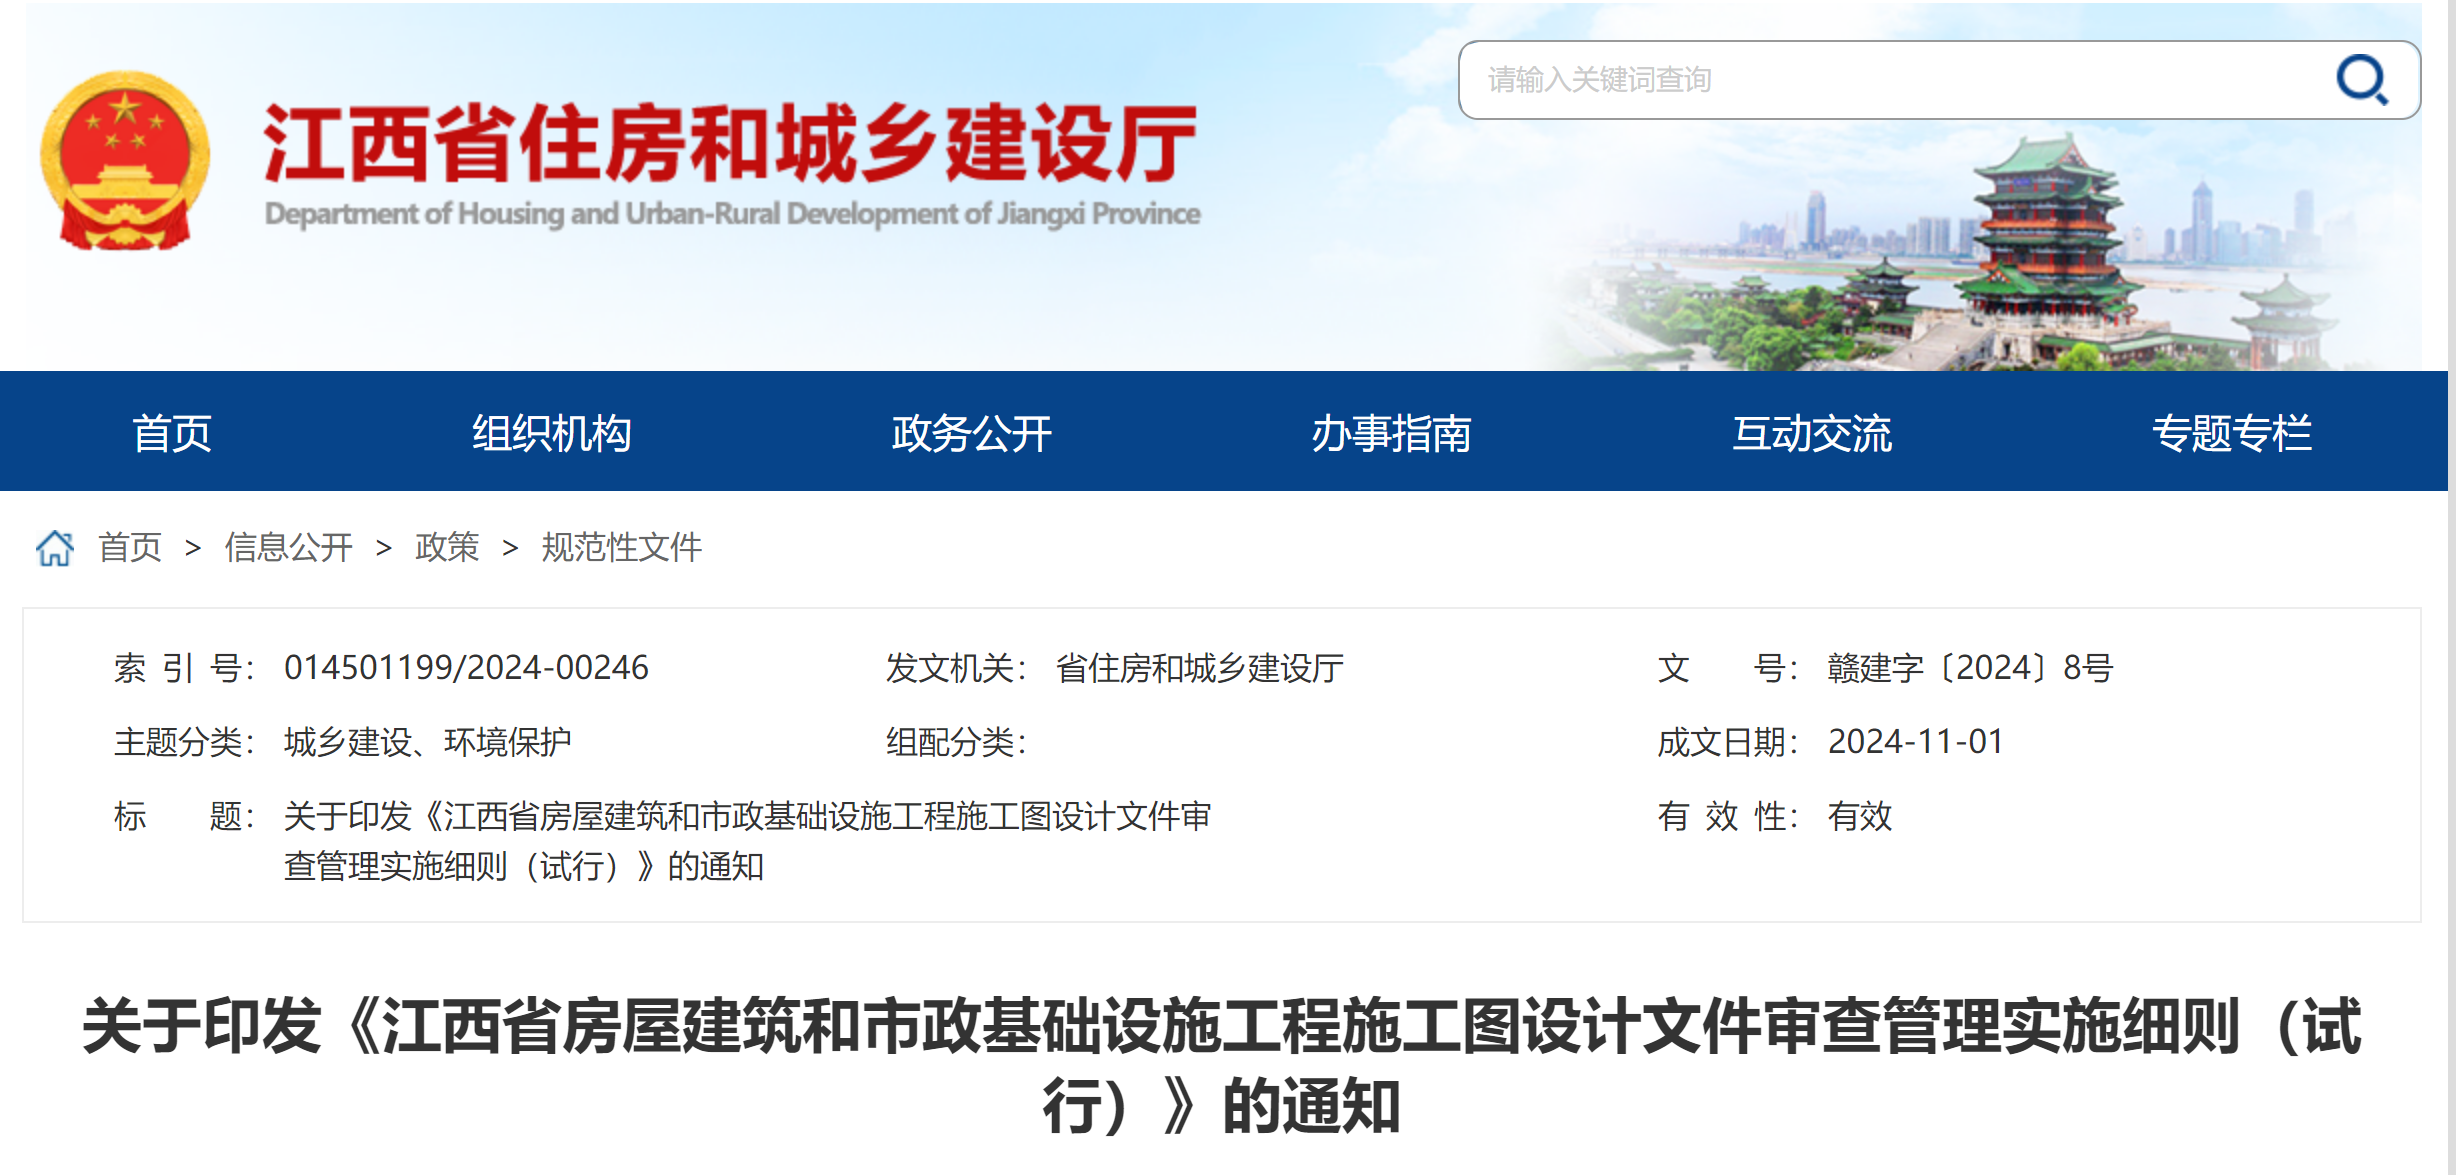Viewport: 2456px width, 1175px height.
Task: Click the 规范性文件 breadcrumb link
Action: [x=622, y=548]
